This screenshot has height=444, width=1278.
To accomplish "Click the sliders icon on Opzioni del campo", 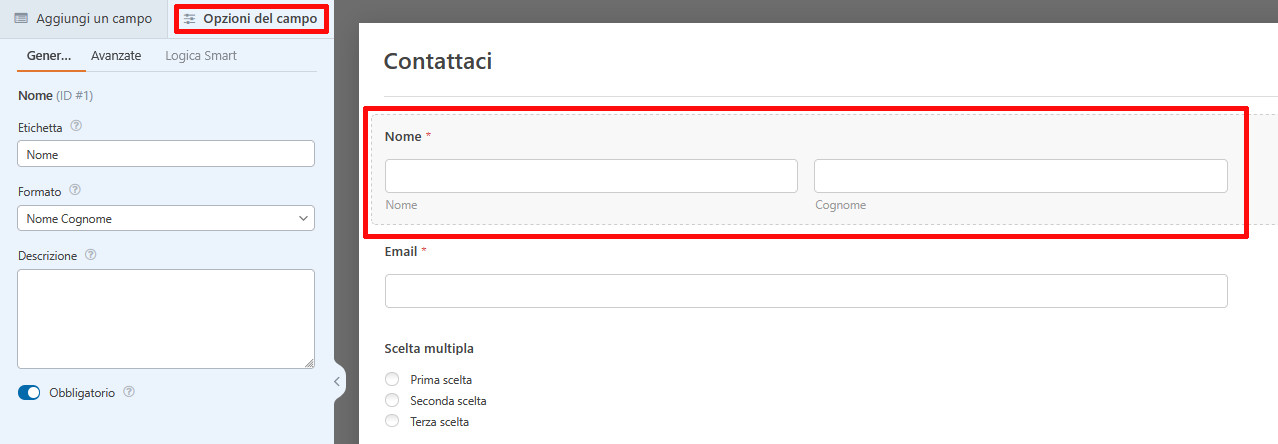I will click(190, 19).
